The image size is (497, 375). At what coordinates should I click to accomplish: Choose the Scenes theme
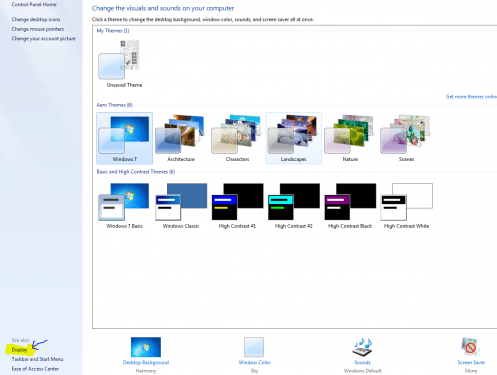pos(406,138)
